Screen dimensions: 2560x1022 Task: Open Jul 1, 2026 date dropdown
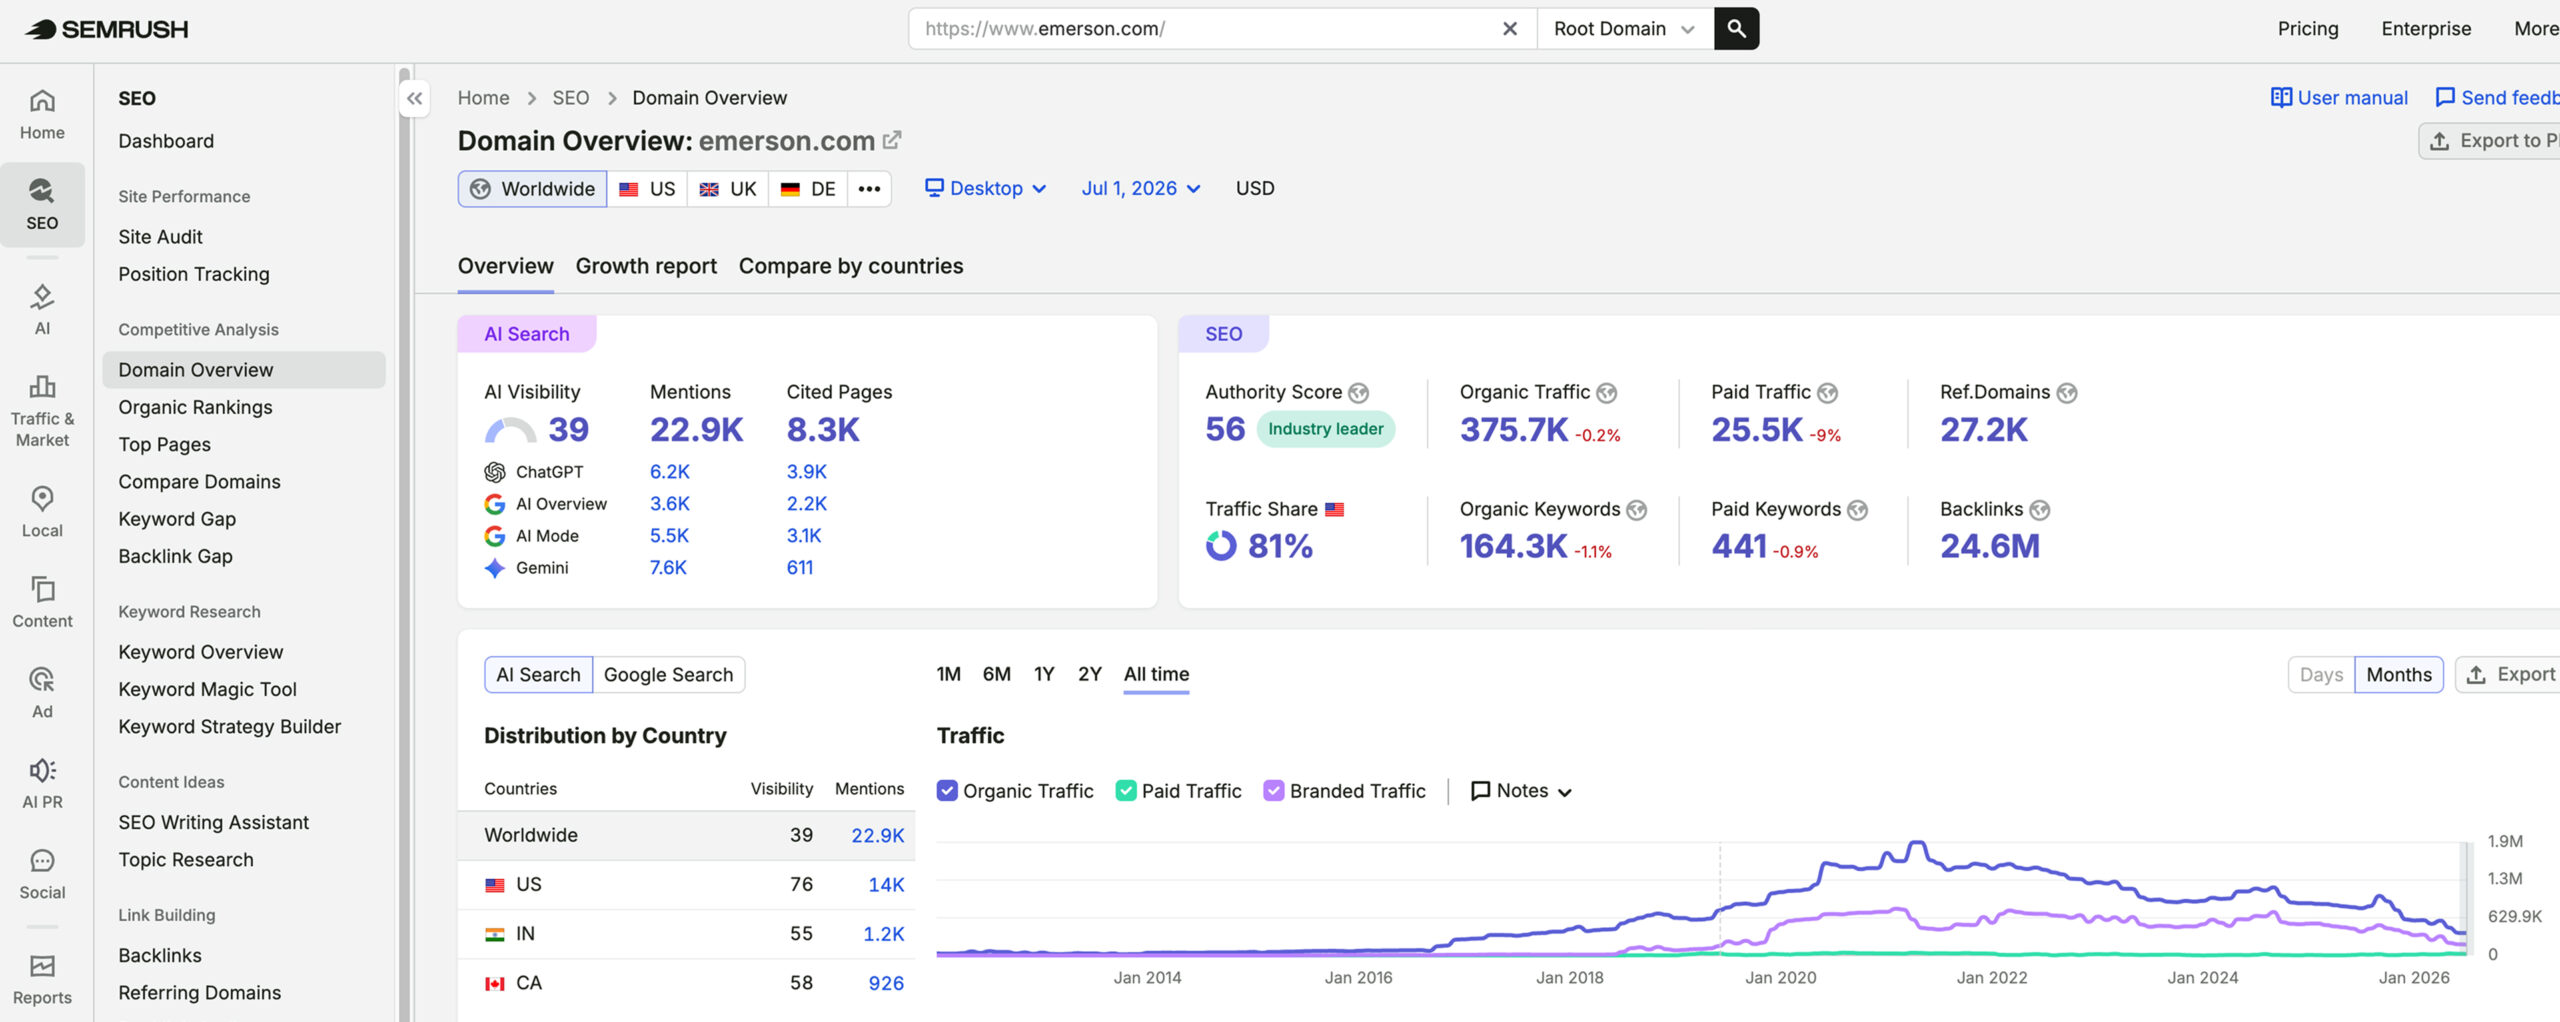click(x=1141, y=189)
